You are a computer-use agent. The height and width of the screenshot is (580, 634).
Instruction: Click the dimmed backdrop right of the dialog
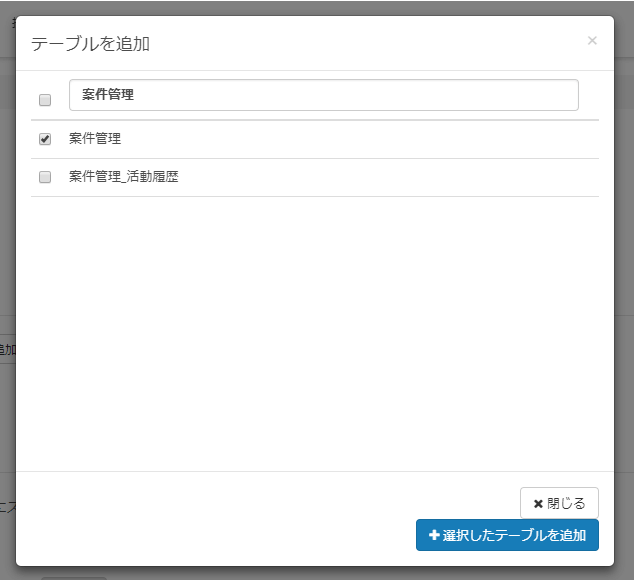[624, 250]
